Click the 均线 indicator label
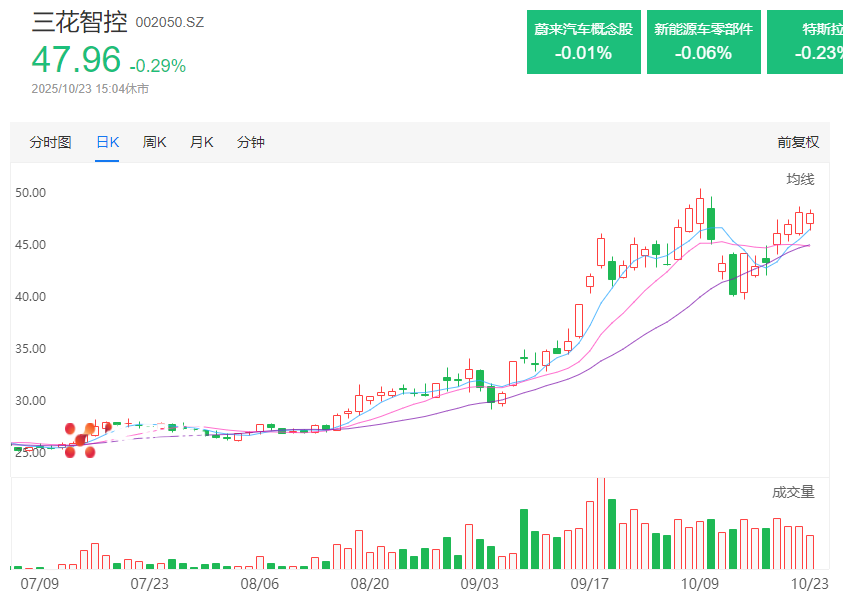Viewport: 843px width, 598px height. pos(800,179)
